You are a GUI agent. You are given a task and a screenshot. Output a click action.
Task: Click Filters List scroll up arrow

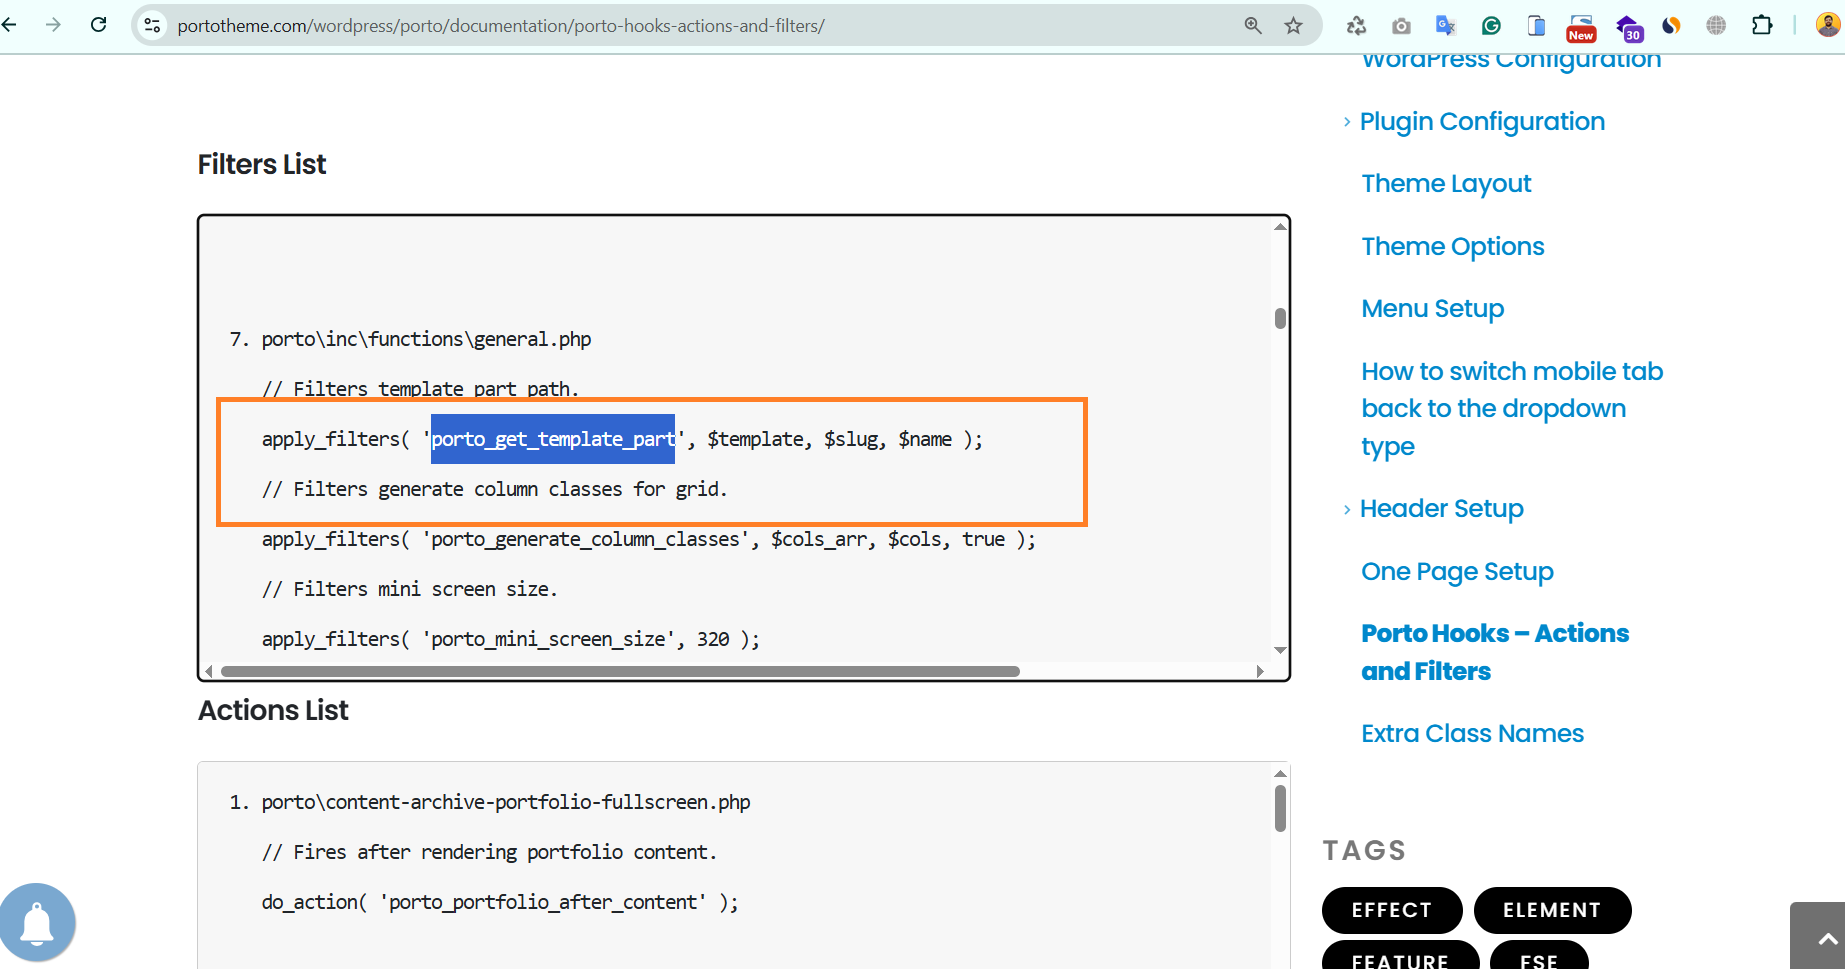(x=1280, y=227)
